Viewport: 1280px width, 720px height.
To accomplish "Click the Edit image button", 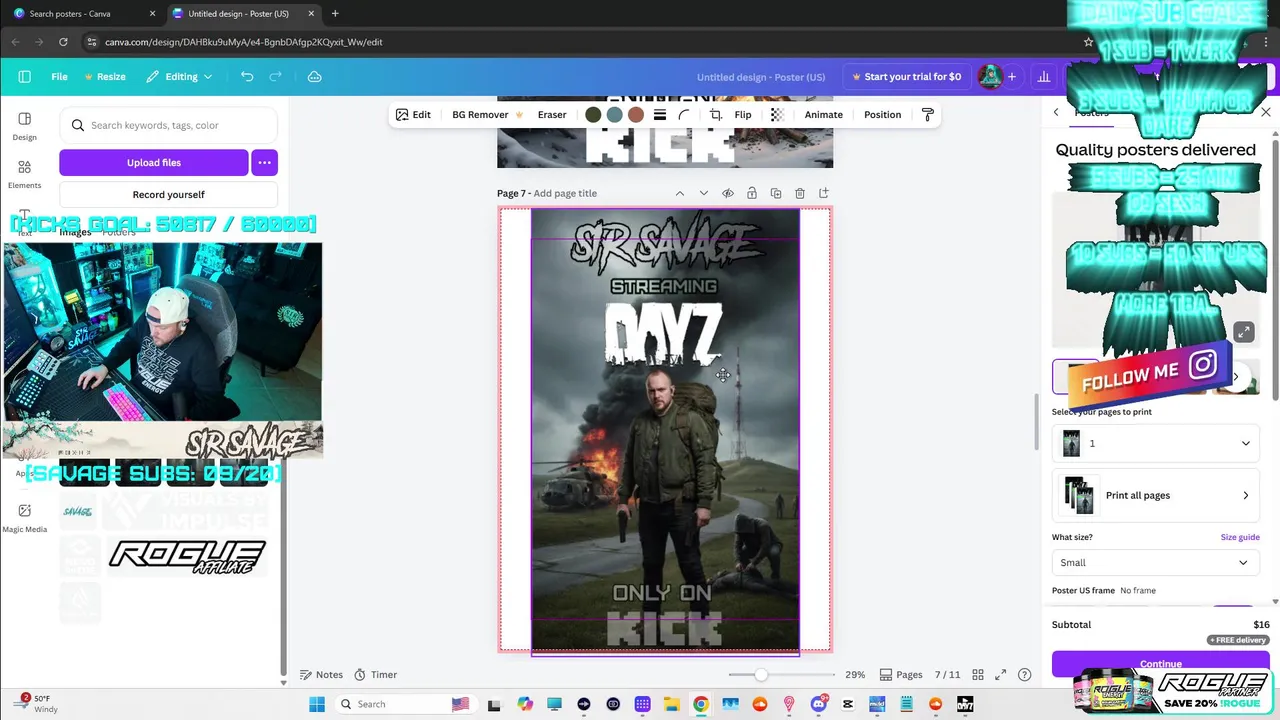I will (413, 115).
